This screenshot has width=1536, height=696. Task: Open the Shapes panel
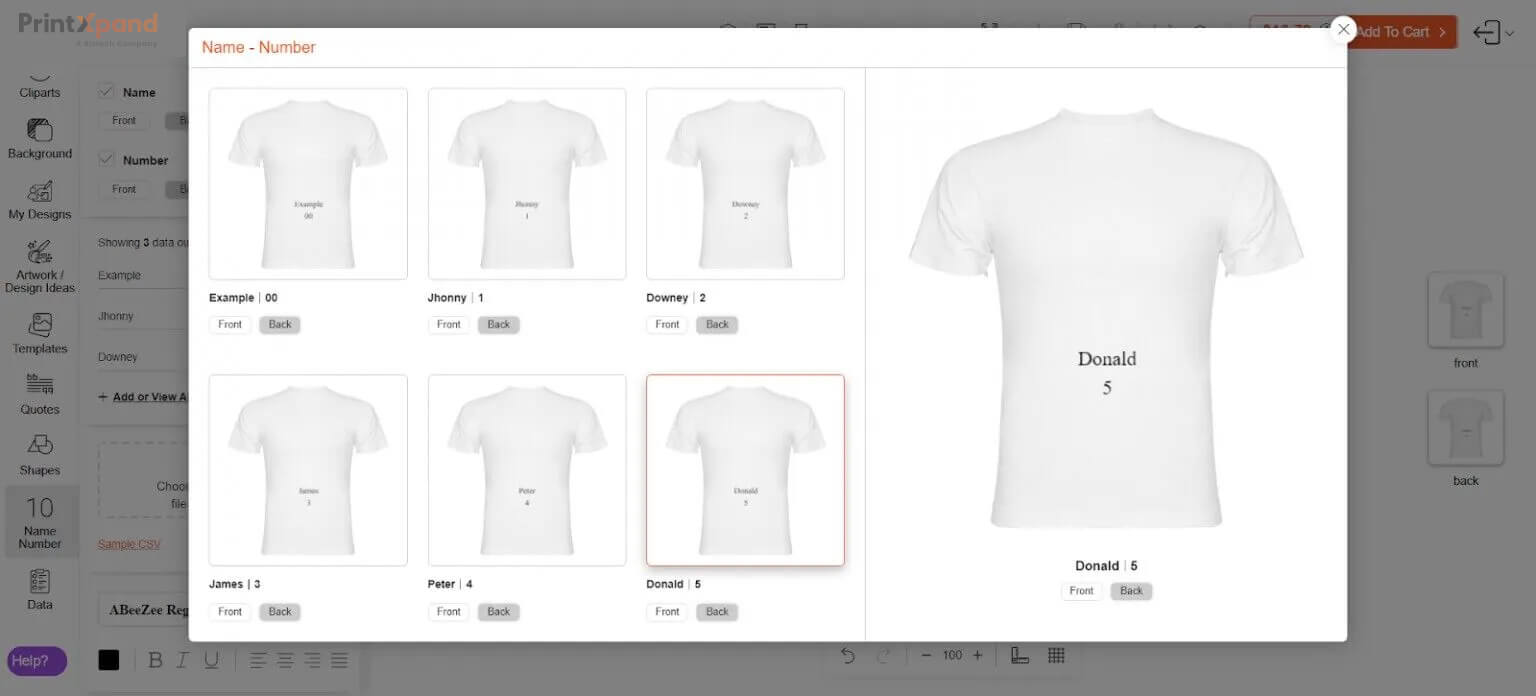pos(39,455)
